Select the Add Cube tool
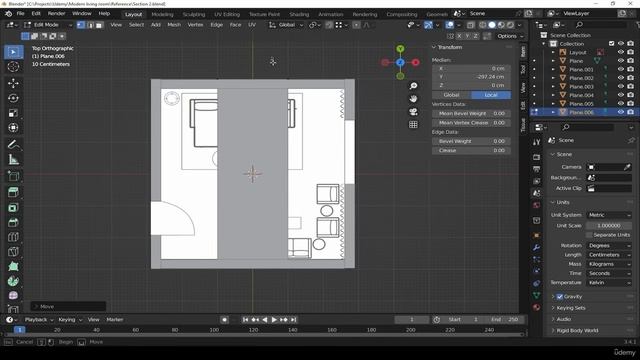The height and width of the screenshot is (360, 640). tap(13, 176)
